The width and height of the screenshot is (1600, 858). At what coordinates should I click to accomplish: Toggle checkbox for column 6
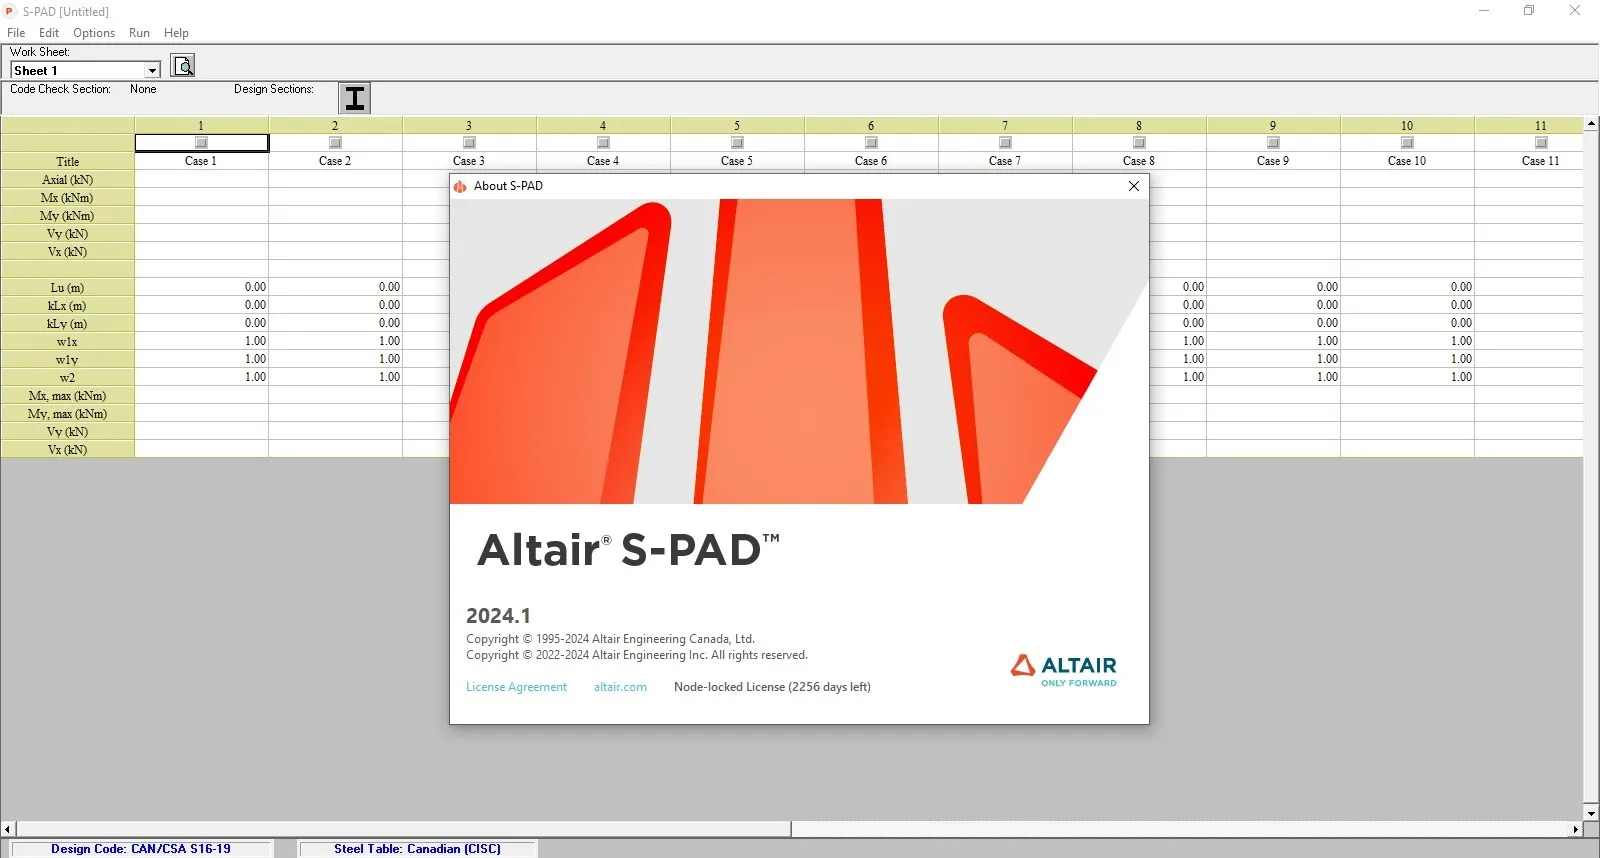coord(871,143)
